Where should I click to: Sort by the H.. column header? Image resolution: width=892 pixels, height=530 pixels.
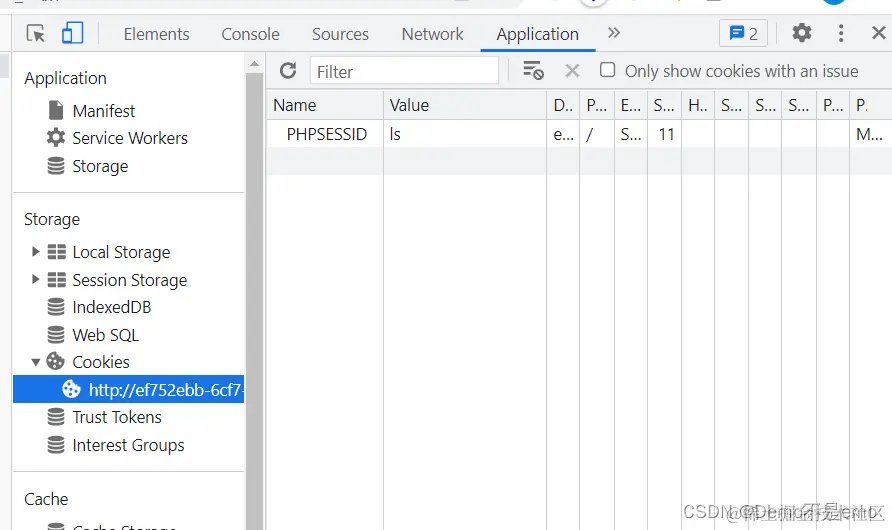click(698, 105)
